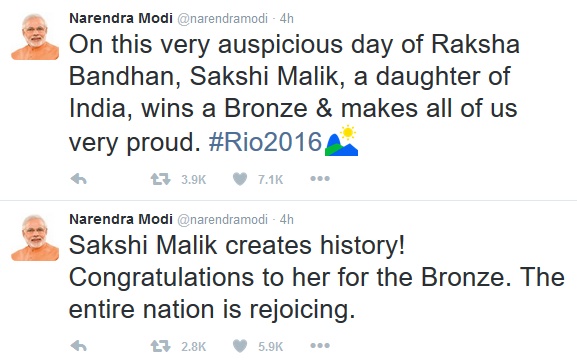Like the tweet with 7.1K likes
The image size is (577, 362).
[240, 179]
